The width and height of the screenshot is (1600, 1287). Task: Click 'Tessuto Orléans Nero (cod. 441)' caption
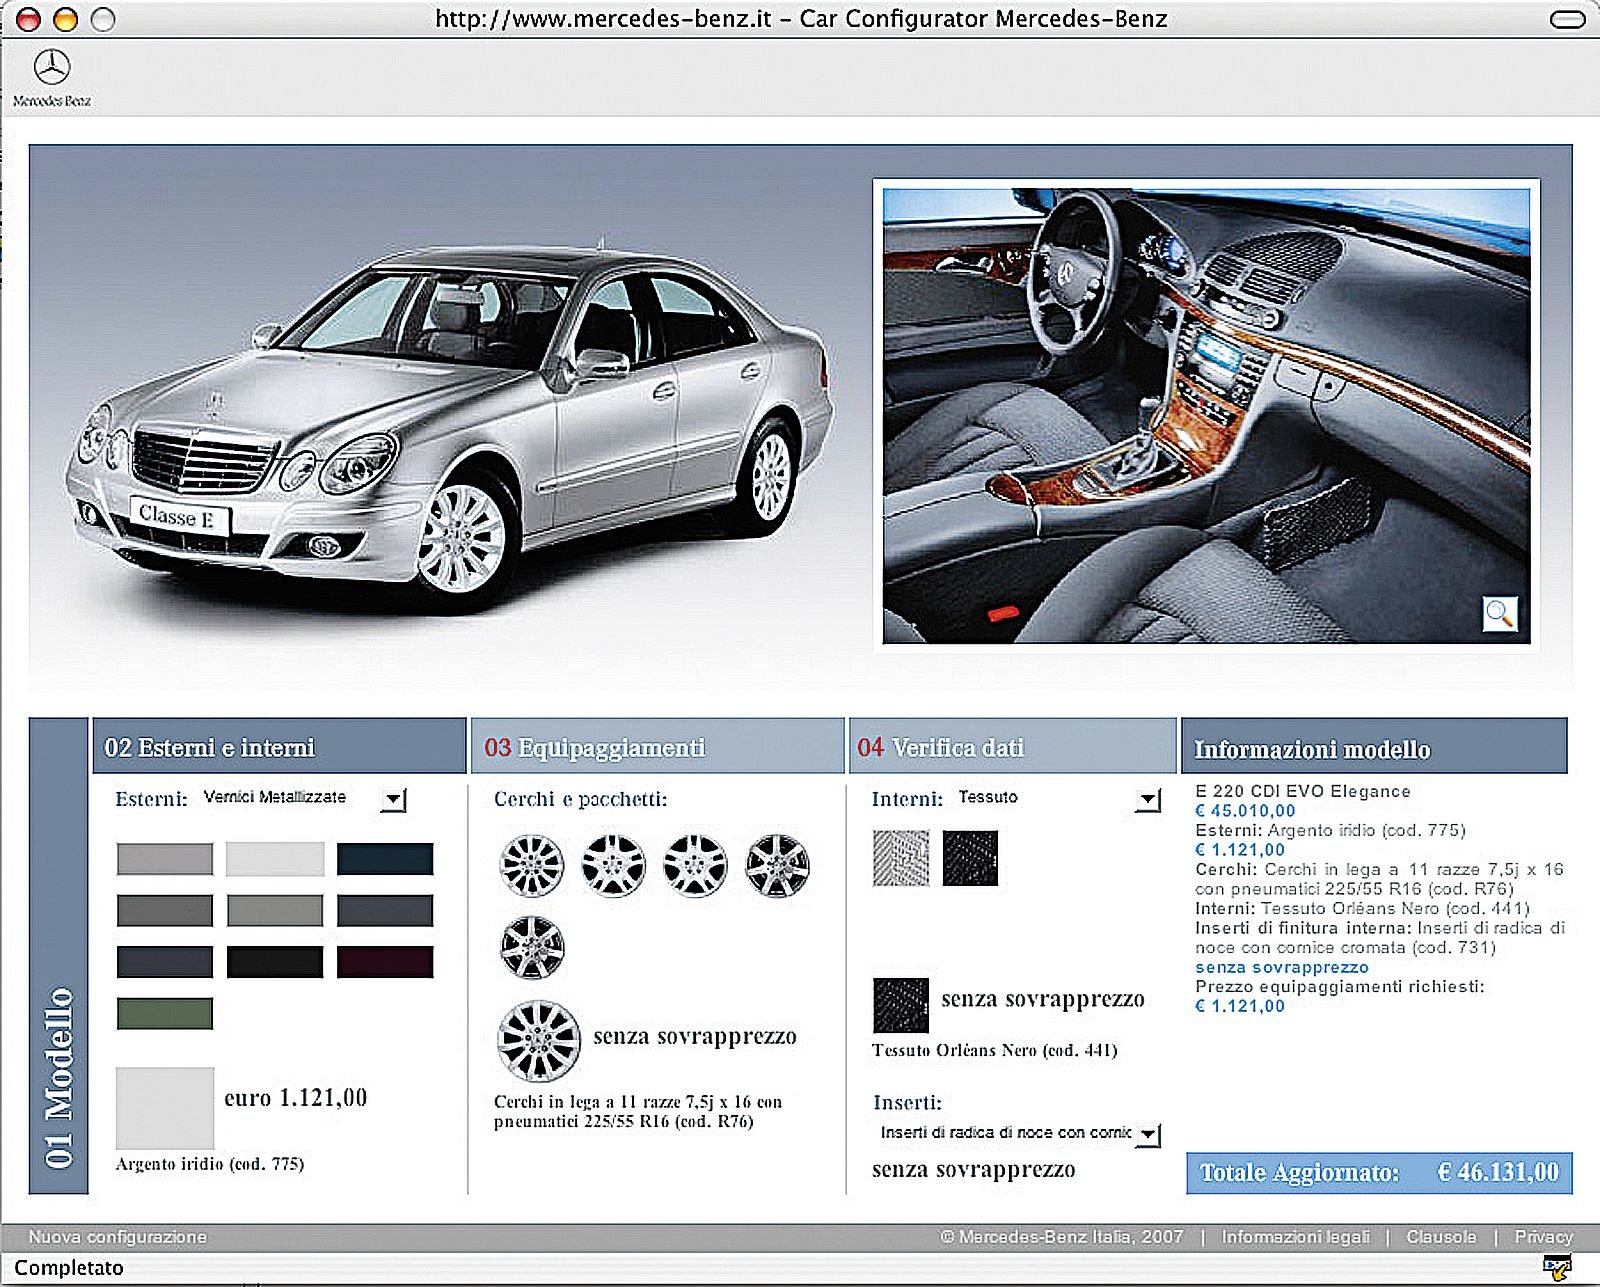(995, 1050)
